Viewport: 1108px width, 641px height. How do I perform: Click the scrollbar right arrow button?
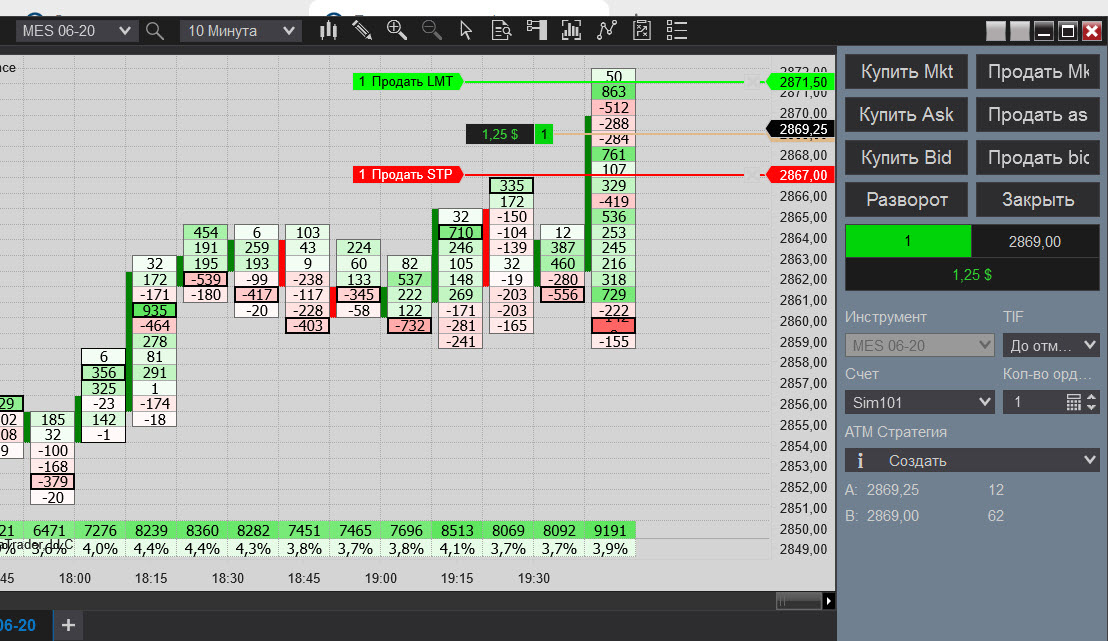pyautogui.click(x=828, y=601)
